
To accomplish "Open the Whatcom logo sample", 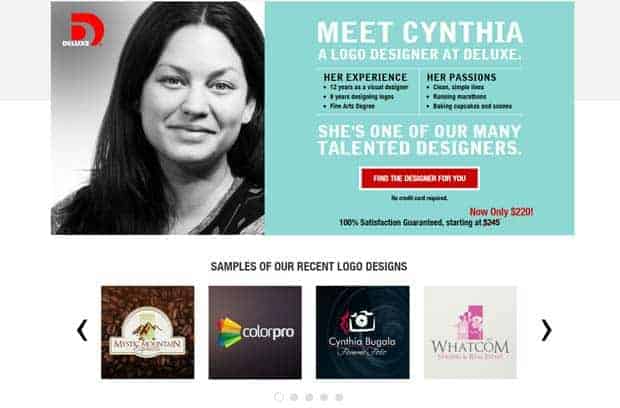I will pyautogui.click(x=470, y=332).
